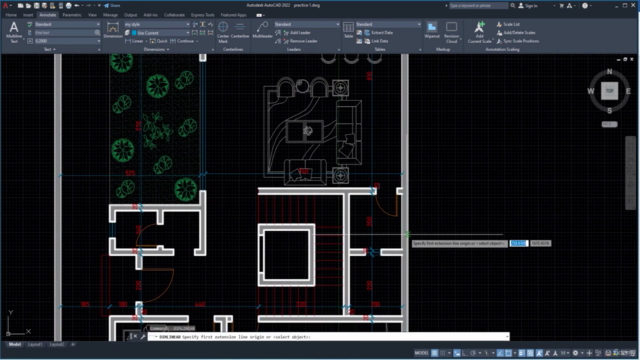Click the Plot printer icon in quick access
The image size is (640, 360).
pos(68,6)
